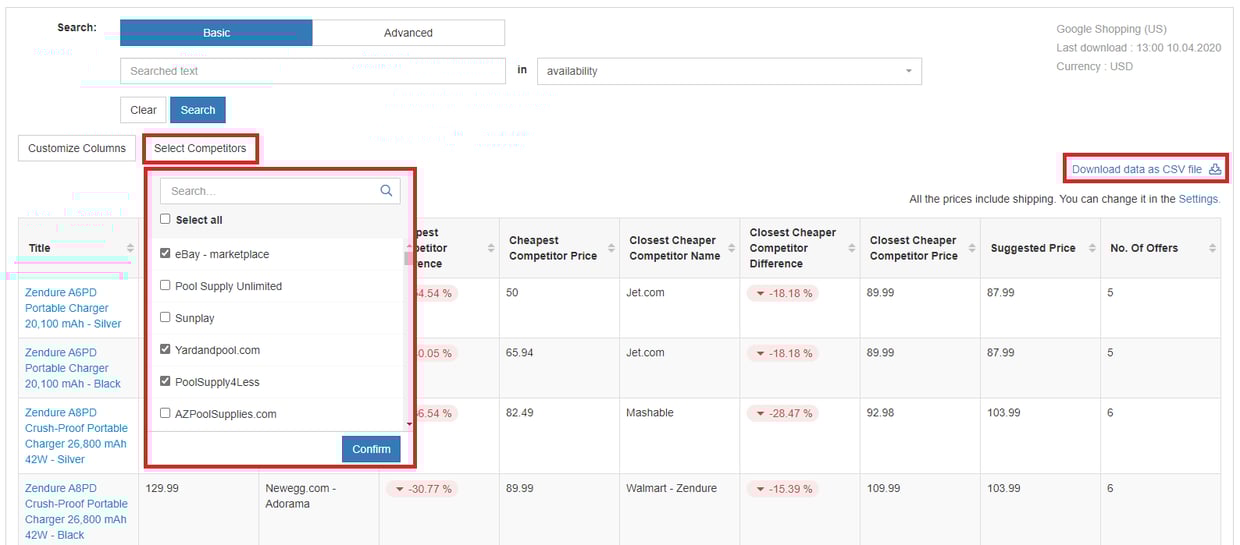1240x545 pixels.
Task: Switch to the Advanced search tab
Action: 408,33
